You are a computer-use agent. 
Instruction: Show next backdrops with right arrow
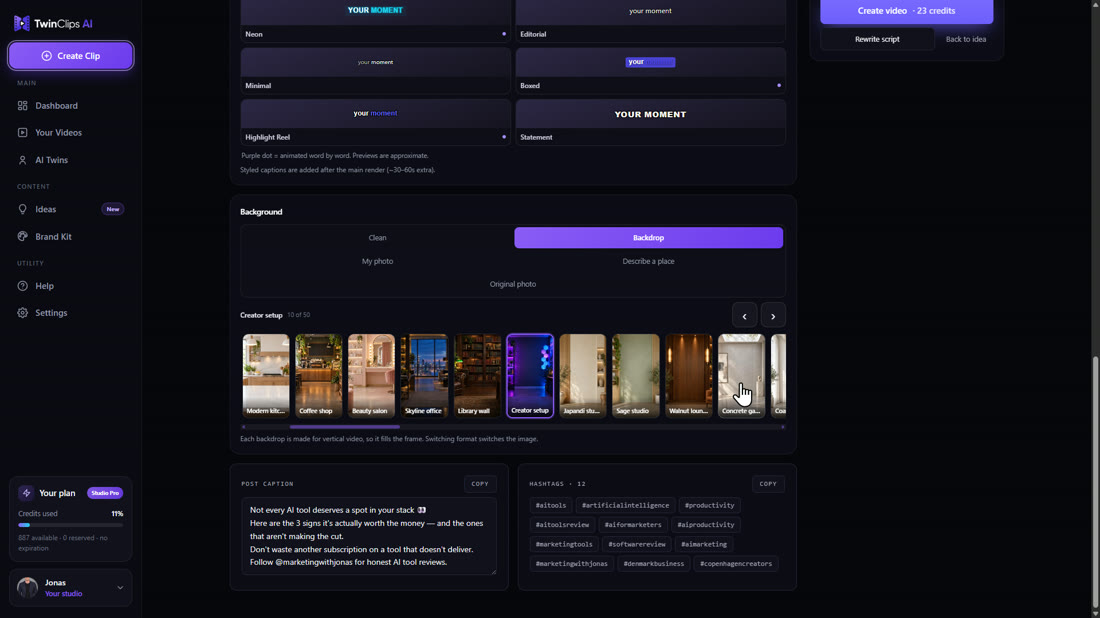pyautogui.click(x=773, y=316)
